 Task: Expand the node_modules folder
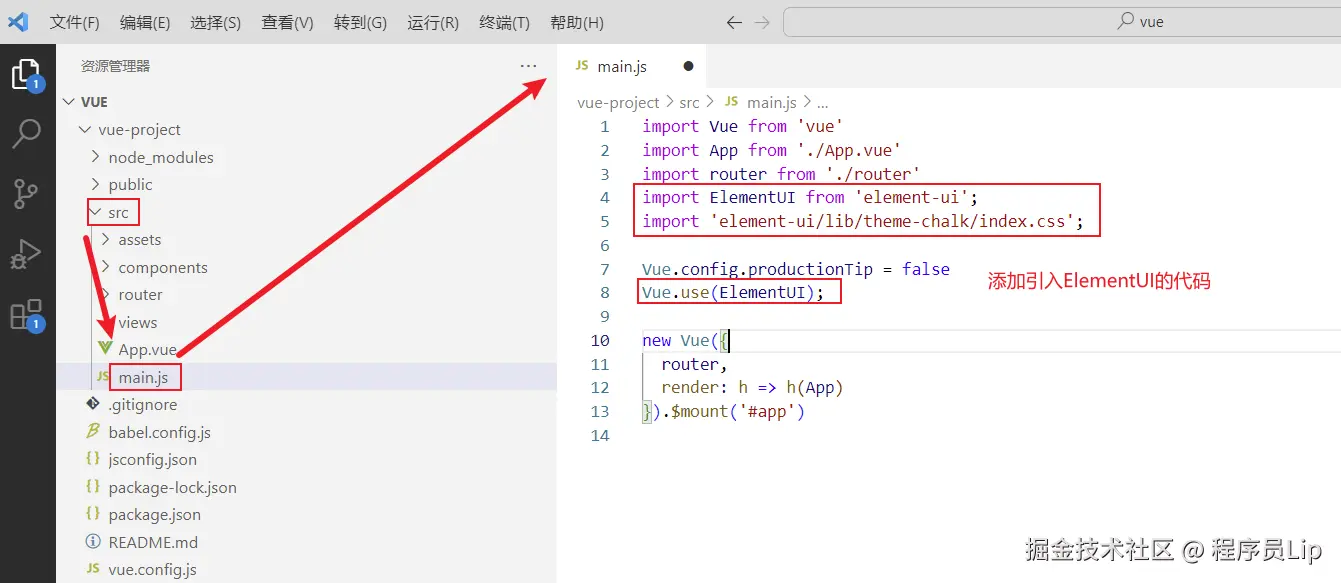[95, 157]
